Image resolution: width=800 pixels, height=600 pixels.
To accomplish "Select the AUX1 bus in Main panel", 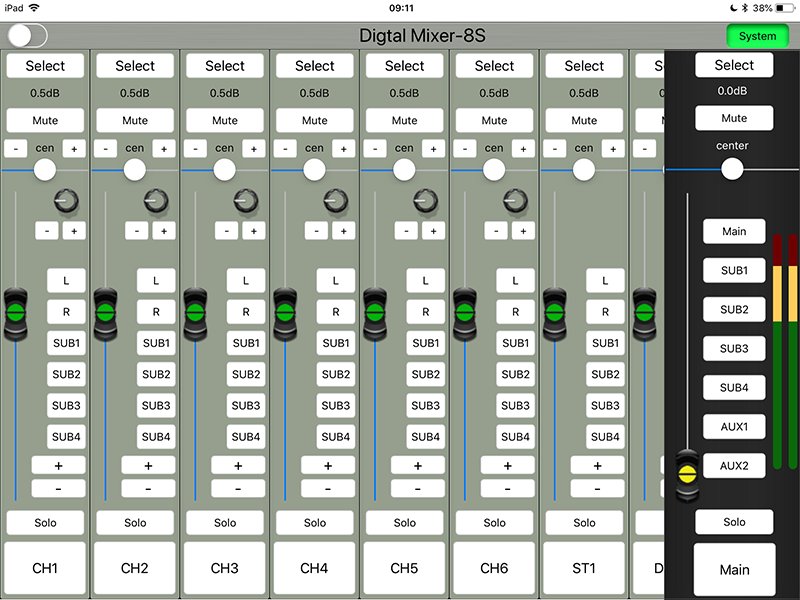I will [734, 427].
